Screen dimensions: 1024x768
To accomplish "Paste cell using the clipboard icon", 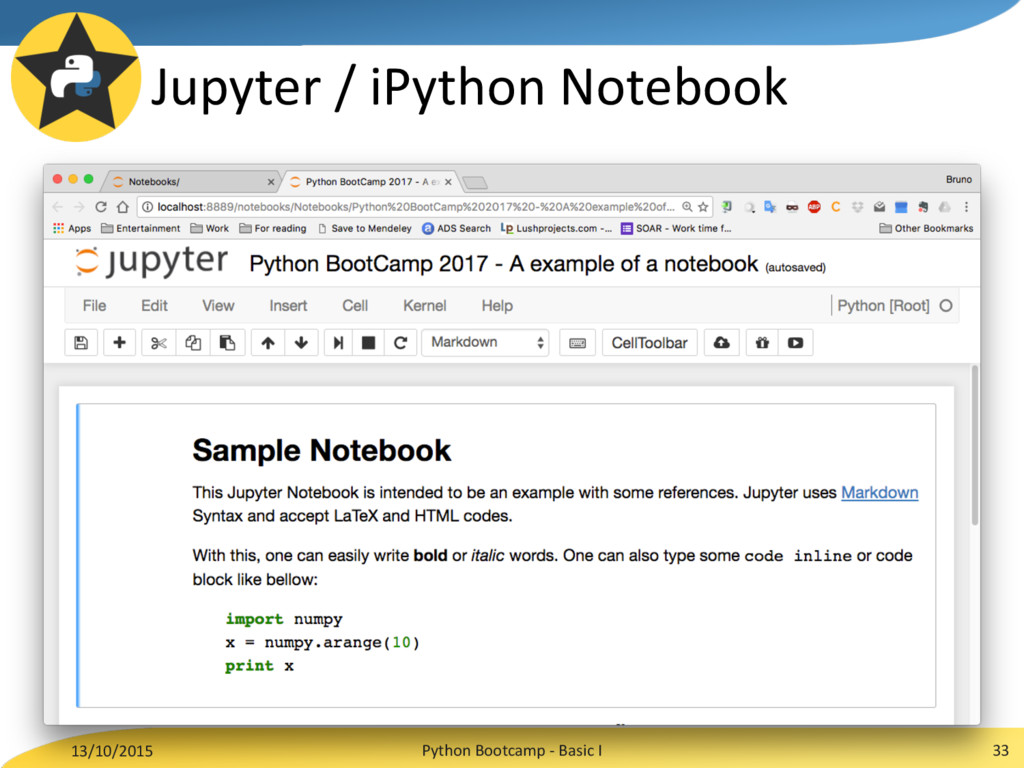I will [227, 343].
